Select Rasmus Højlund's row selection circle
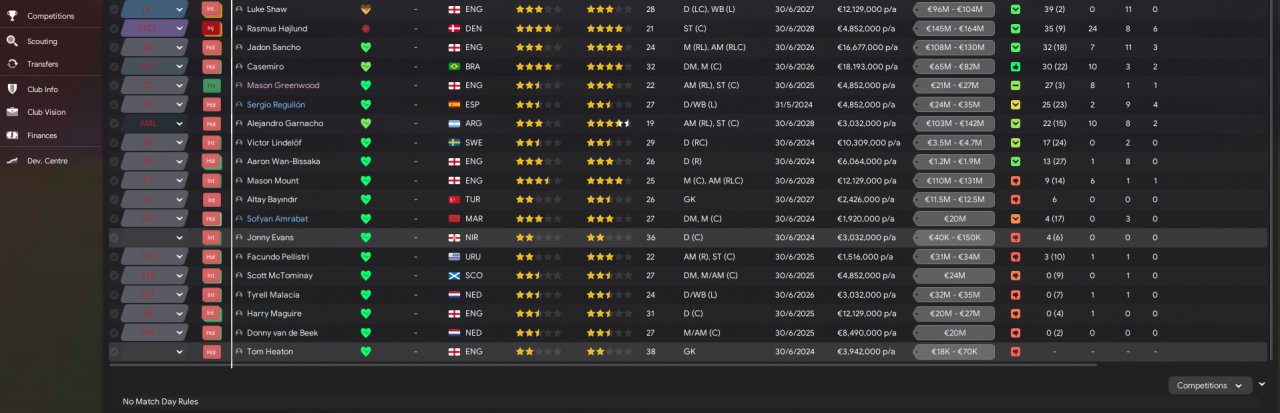The image size is (1280, 413). point(114,28)
